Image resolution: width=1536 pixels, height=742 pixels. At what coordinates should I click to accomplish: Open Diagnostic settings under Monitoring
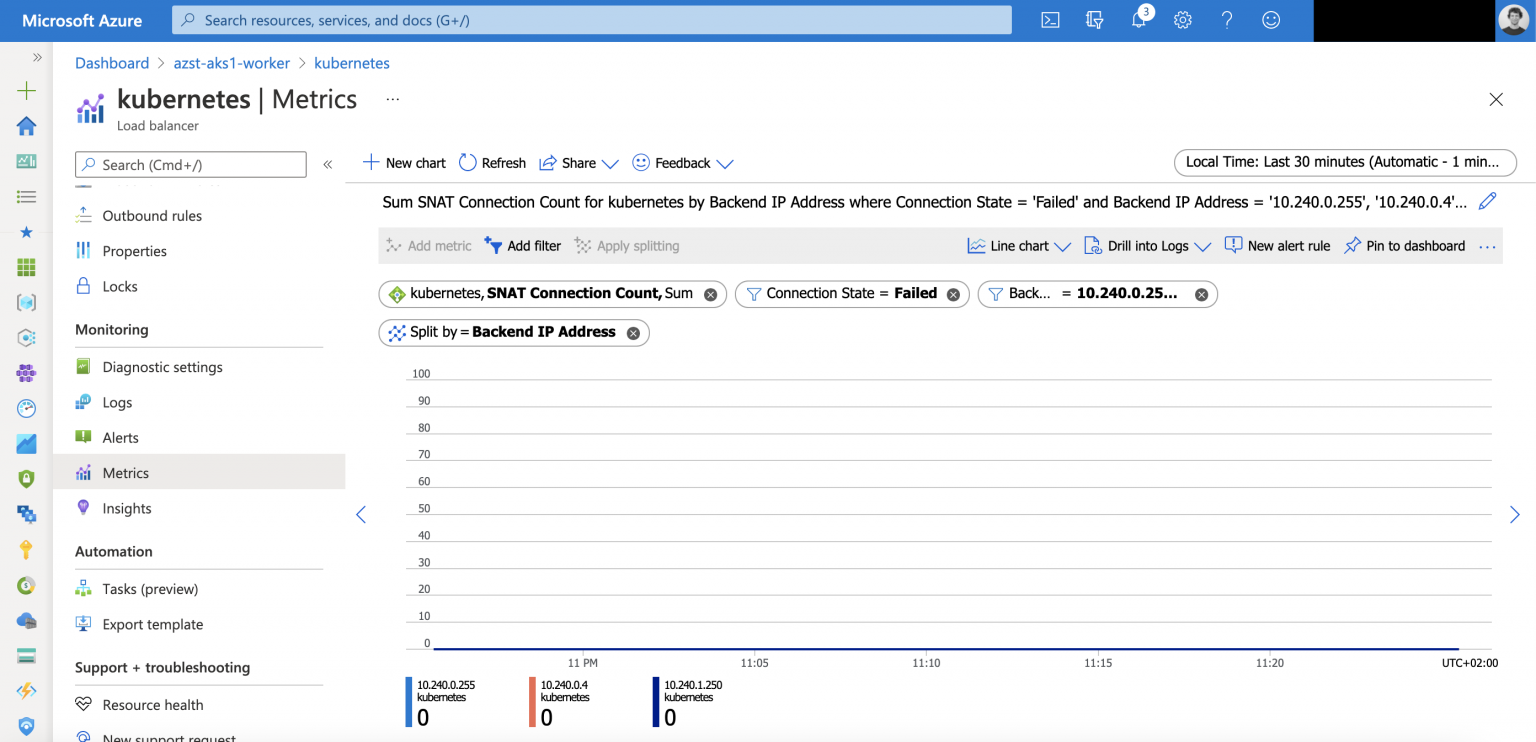[x=161, y=366]
